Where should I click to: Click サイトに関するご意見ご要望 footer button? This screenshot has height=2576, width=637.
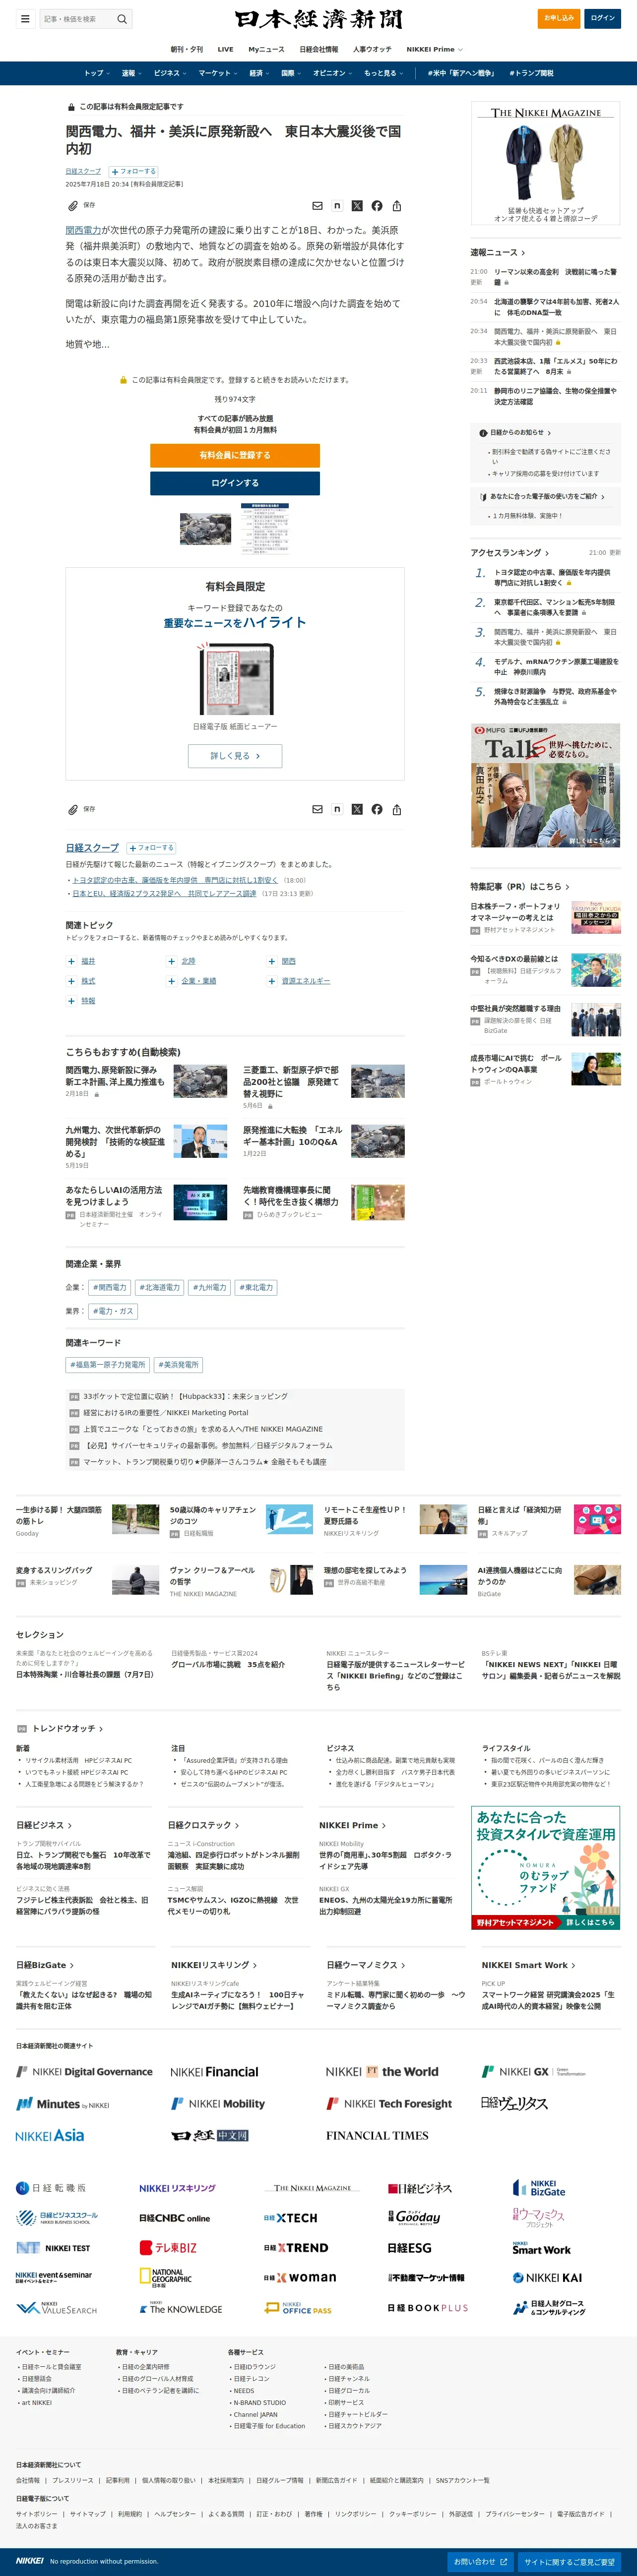[570, 2562]
